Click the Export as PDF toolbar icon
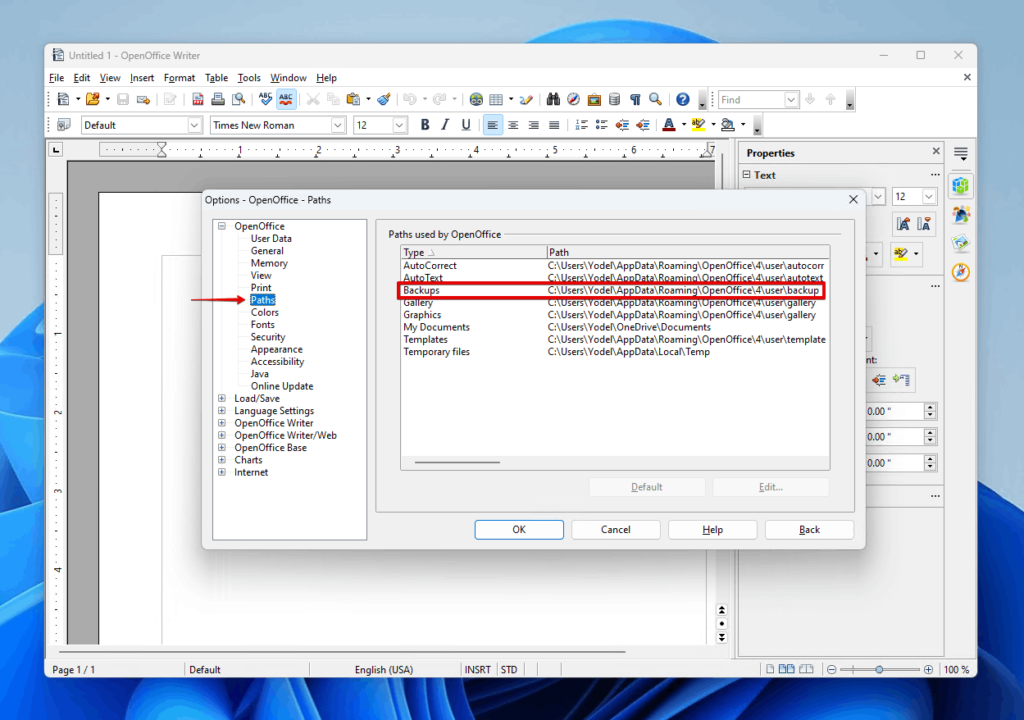 [198, 99]
